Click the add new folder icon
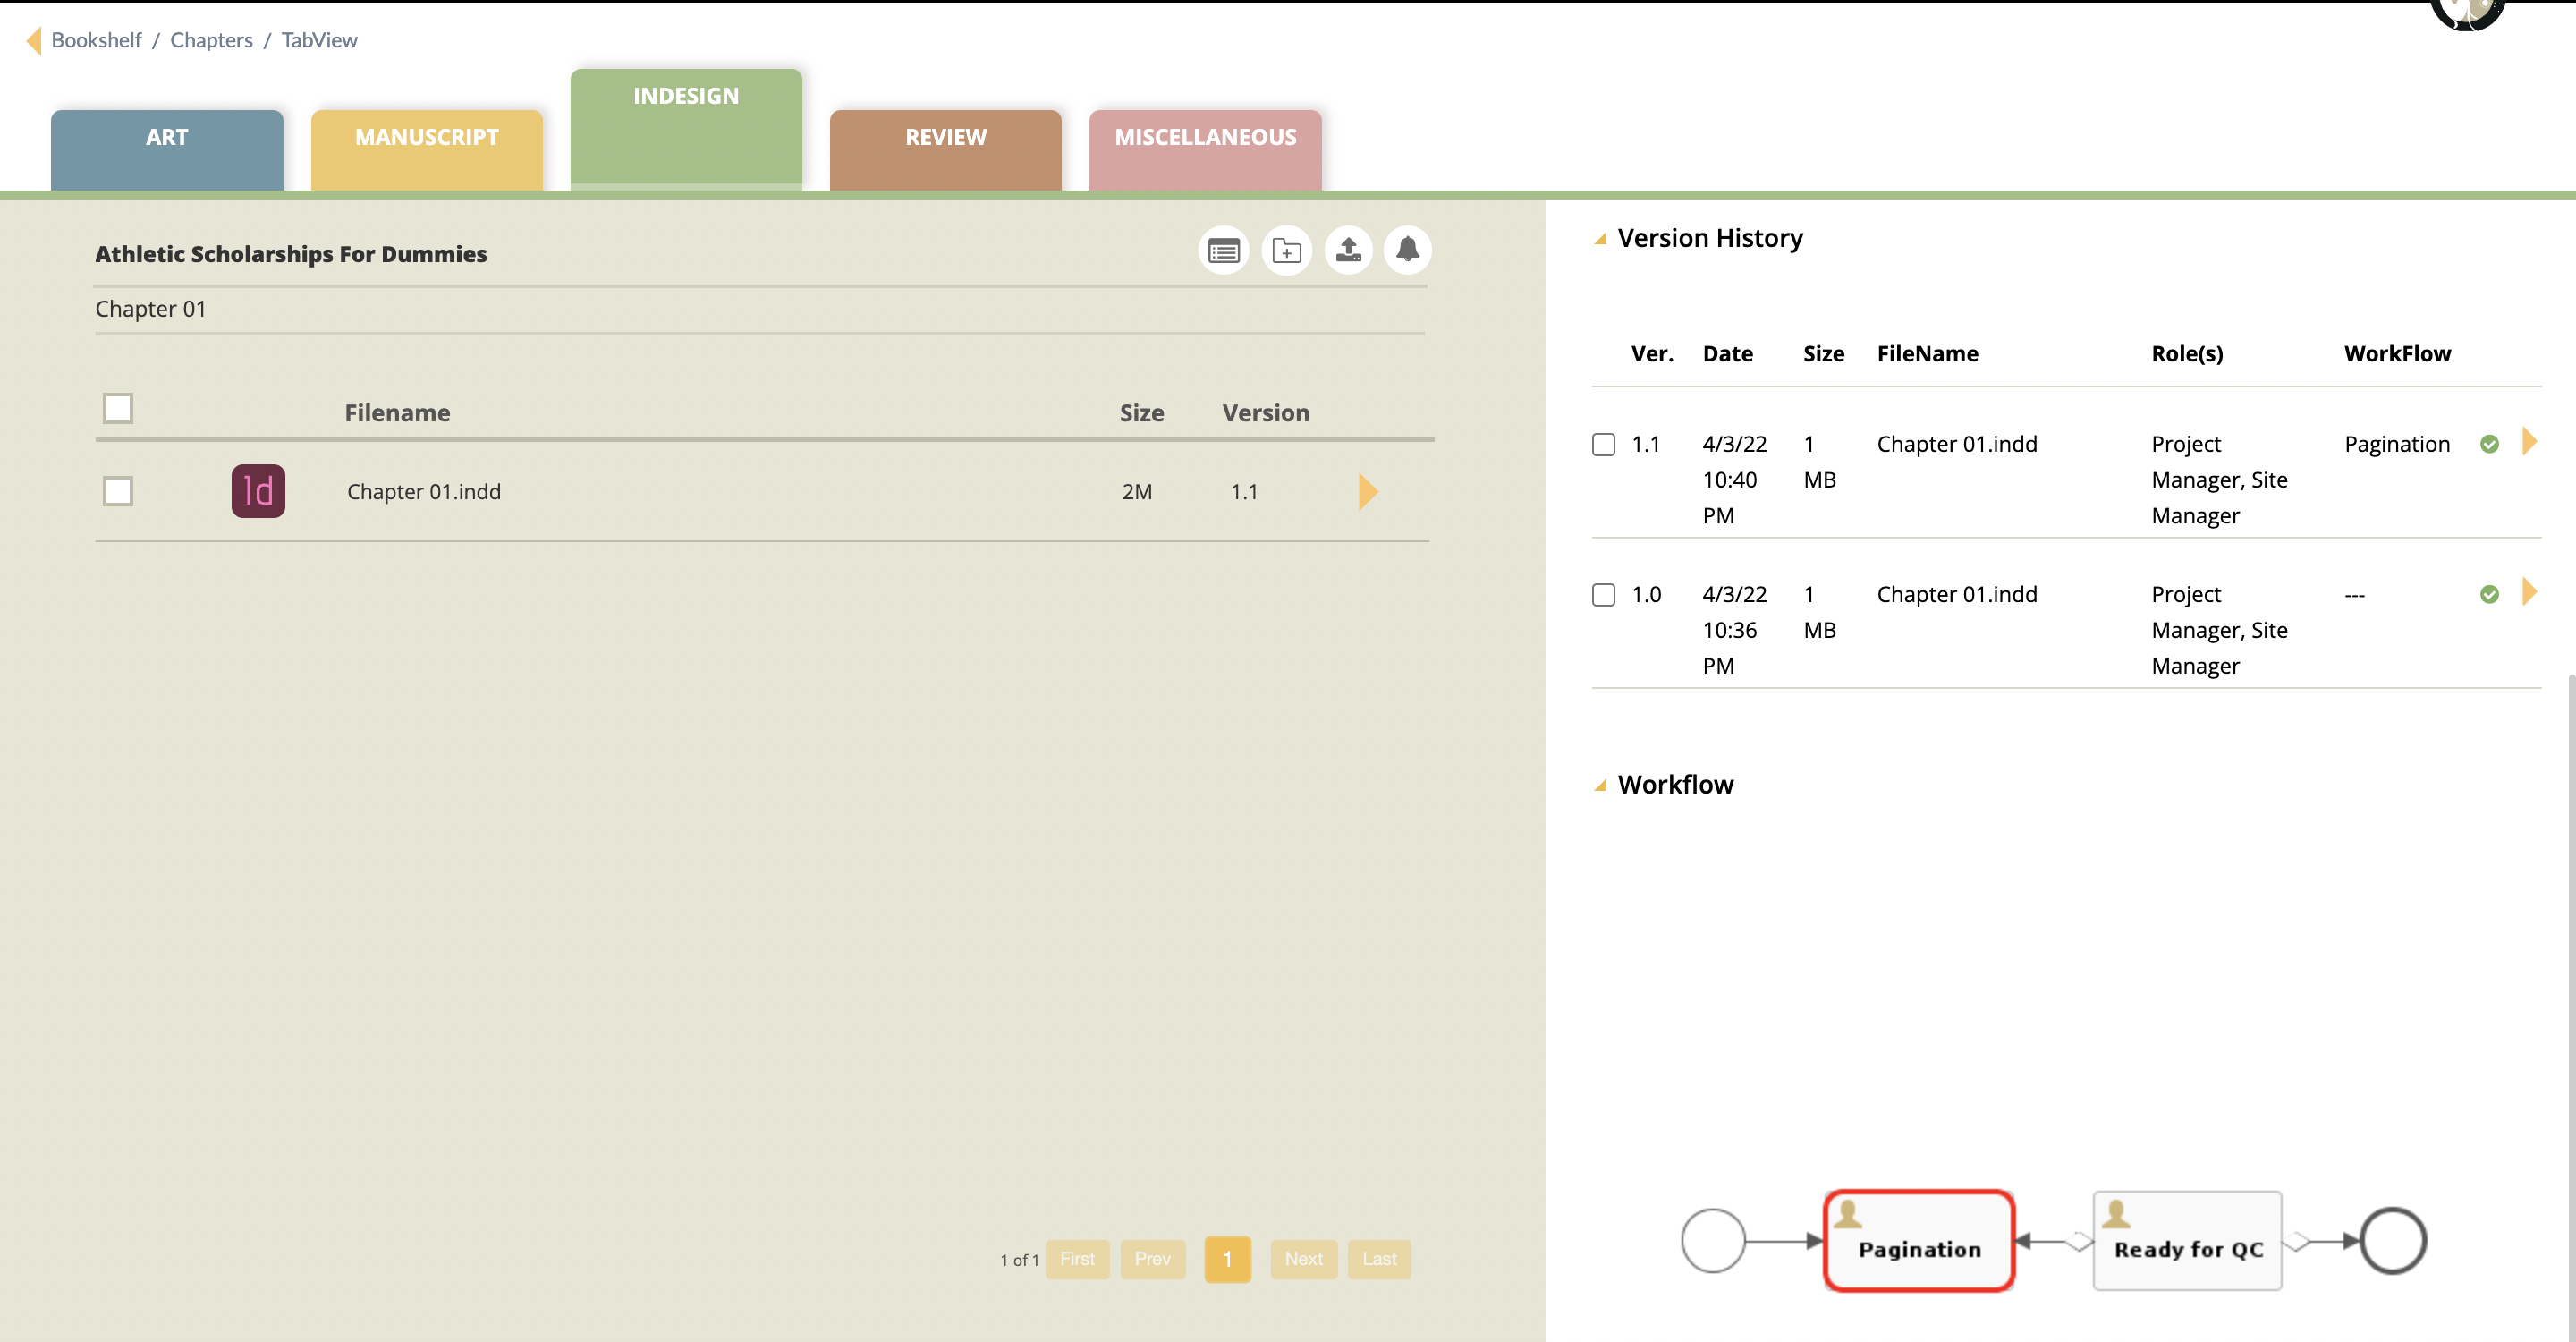Screen dimensions: 2576x1342 1286,250
